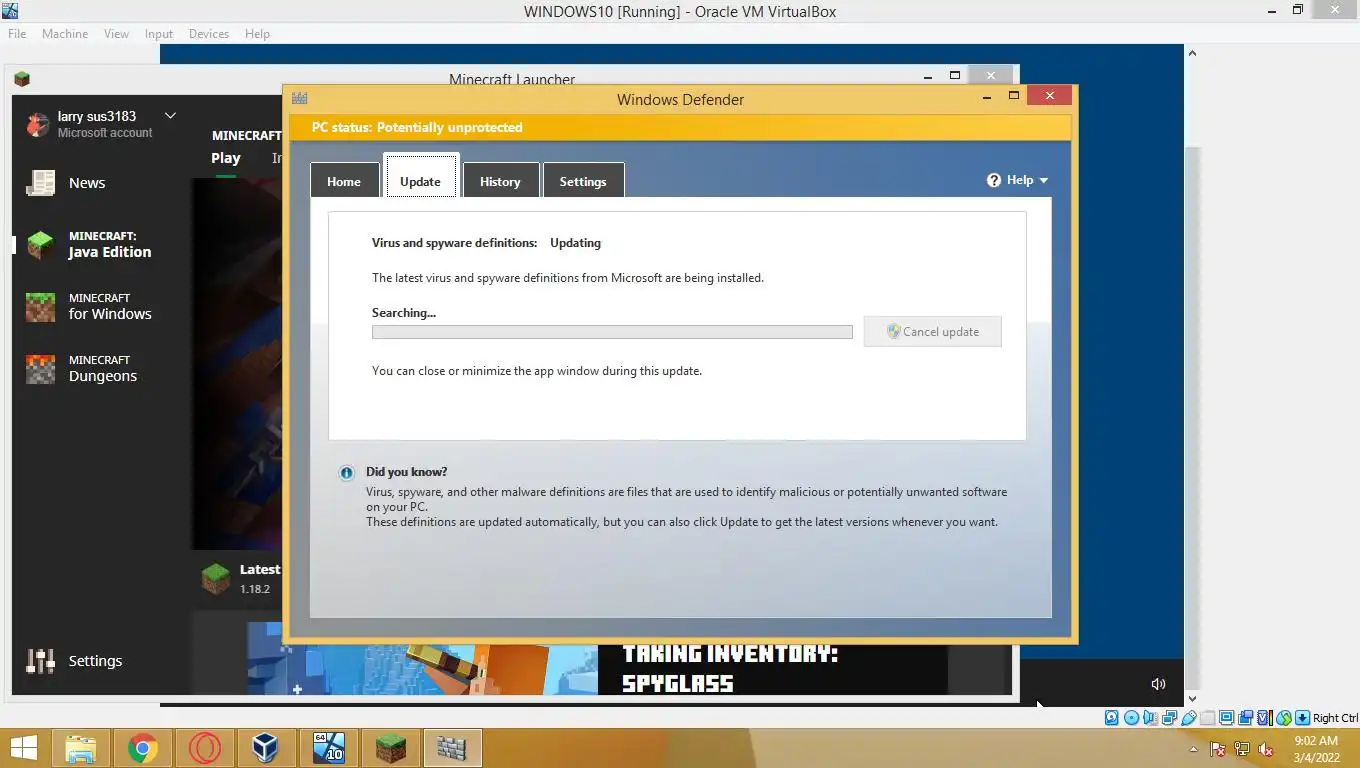Click the VirtualBox hard disk activity icon
The height and width of the screenshot is (768, 1360).
pyautogui.click(x=1112, y=718)
